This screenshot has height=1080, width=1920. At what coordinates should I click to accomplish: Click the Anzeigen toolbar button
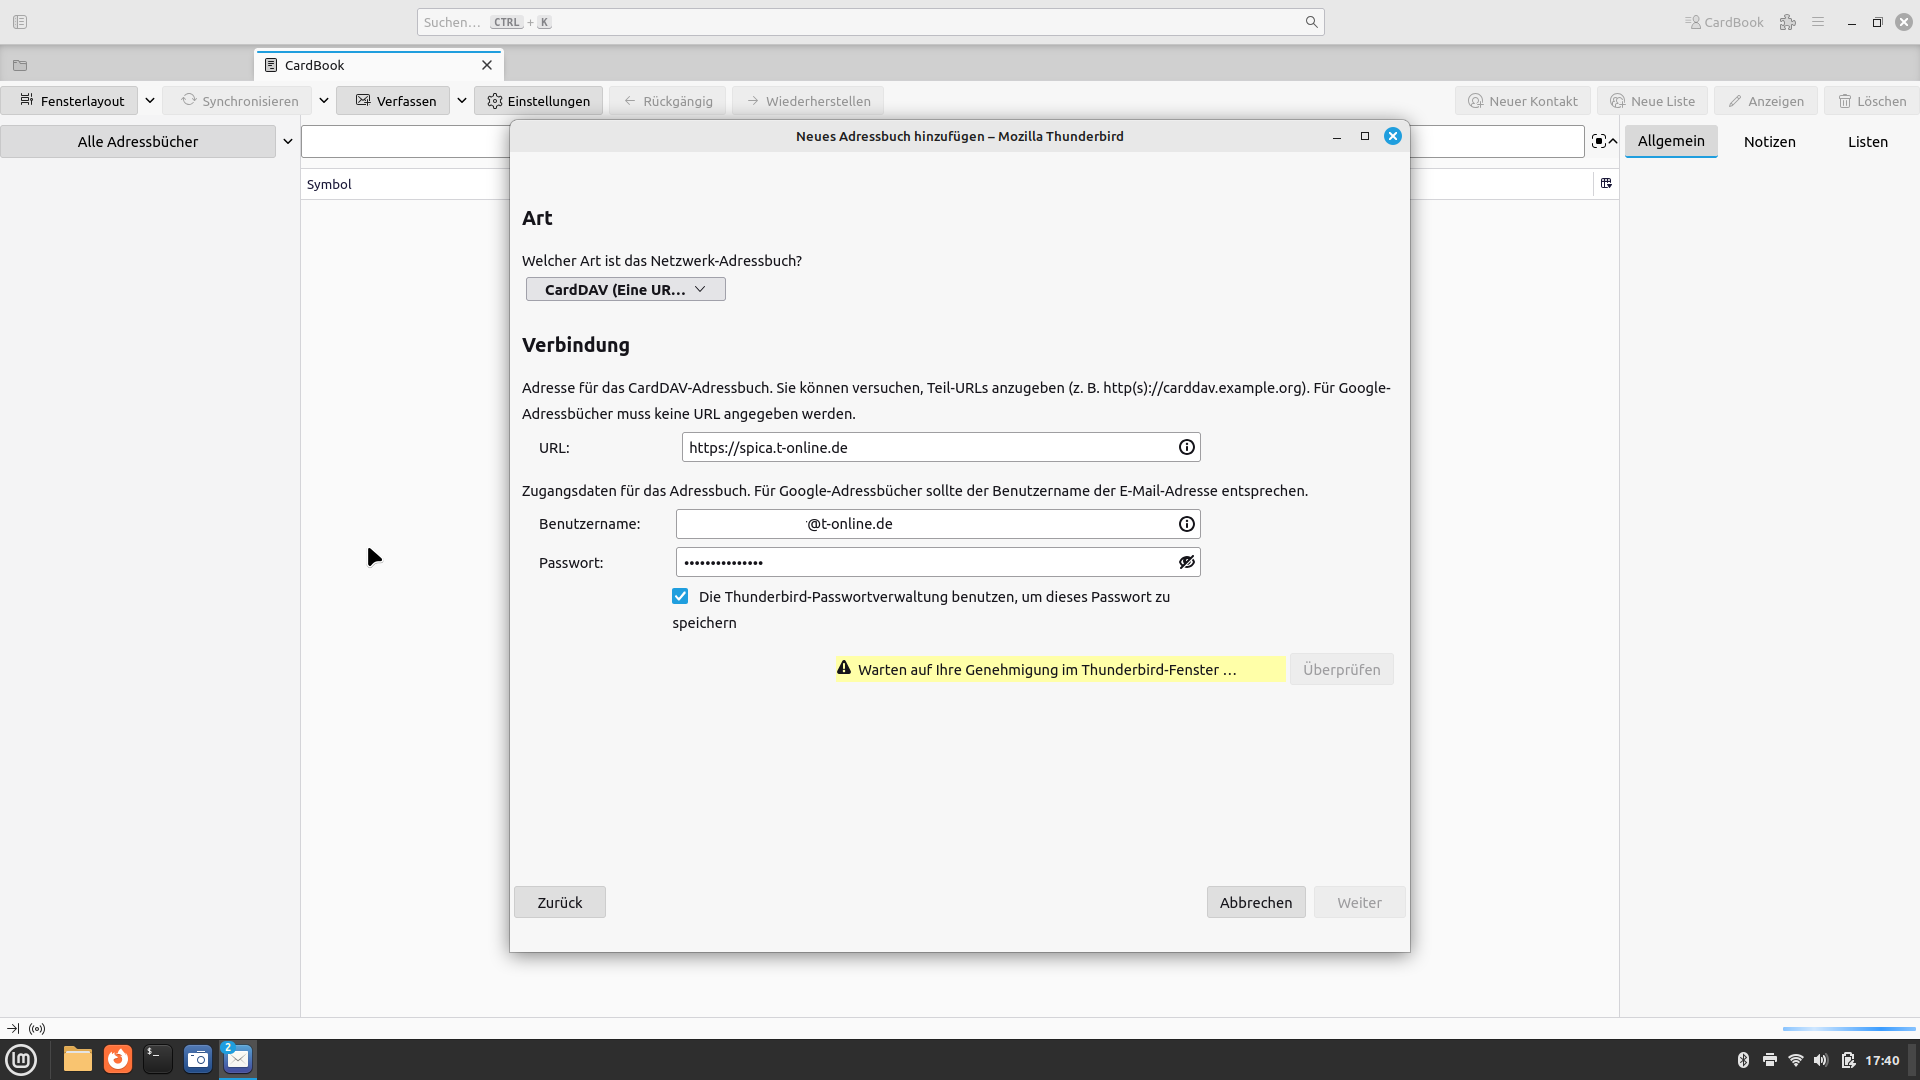1766,101
